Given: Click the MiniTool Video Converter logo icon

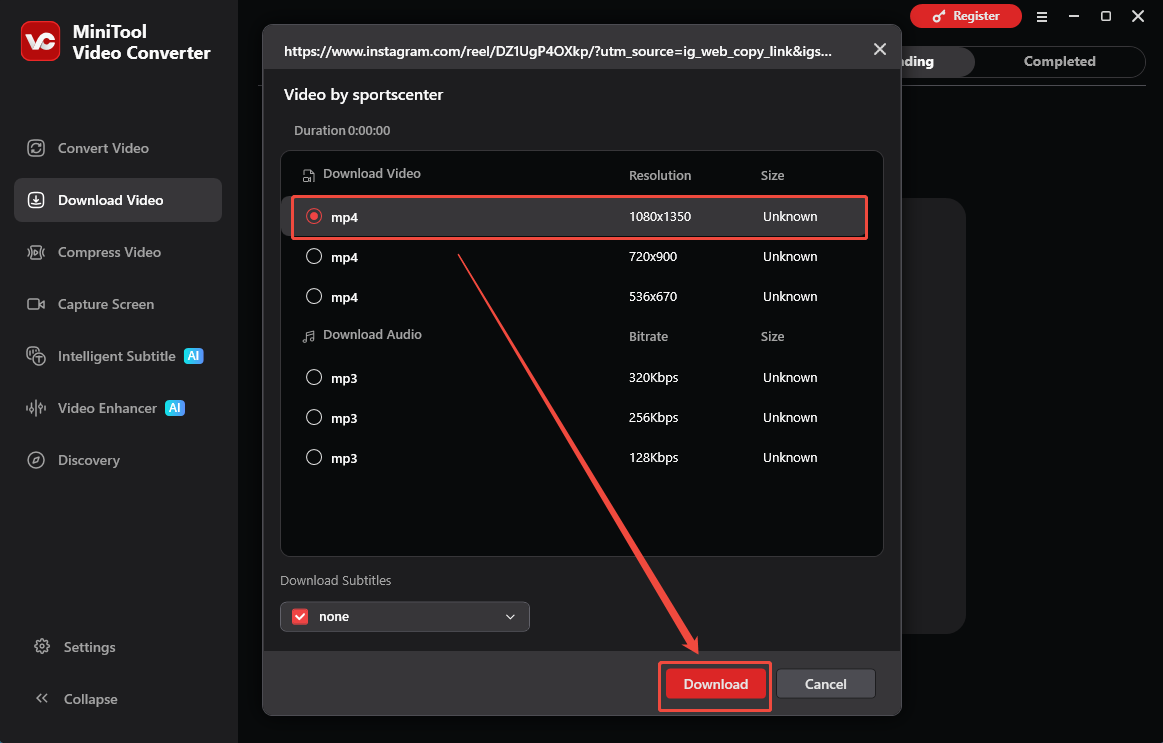Looking at the screenshot, I should coord(41,41).
